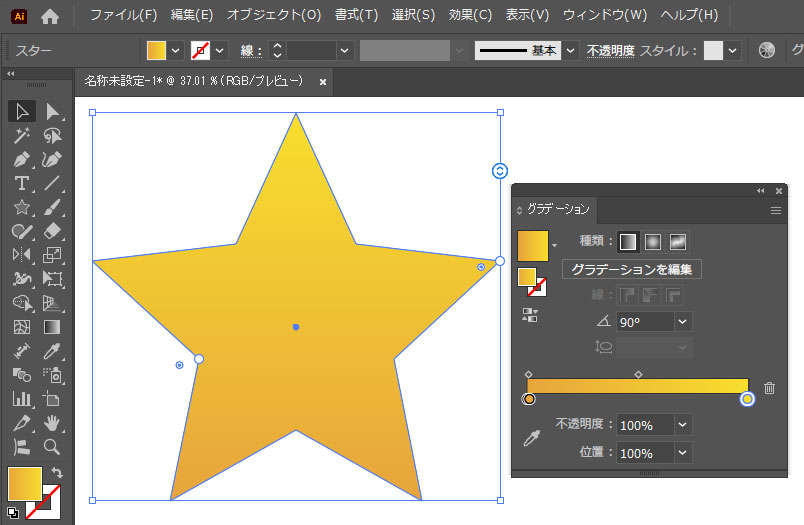Expand the 不透明度 100% dropdown in panel
This screenshot has height=525, width=804.
click(x=683, y=425)
